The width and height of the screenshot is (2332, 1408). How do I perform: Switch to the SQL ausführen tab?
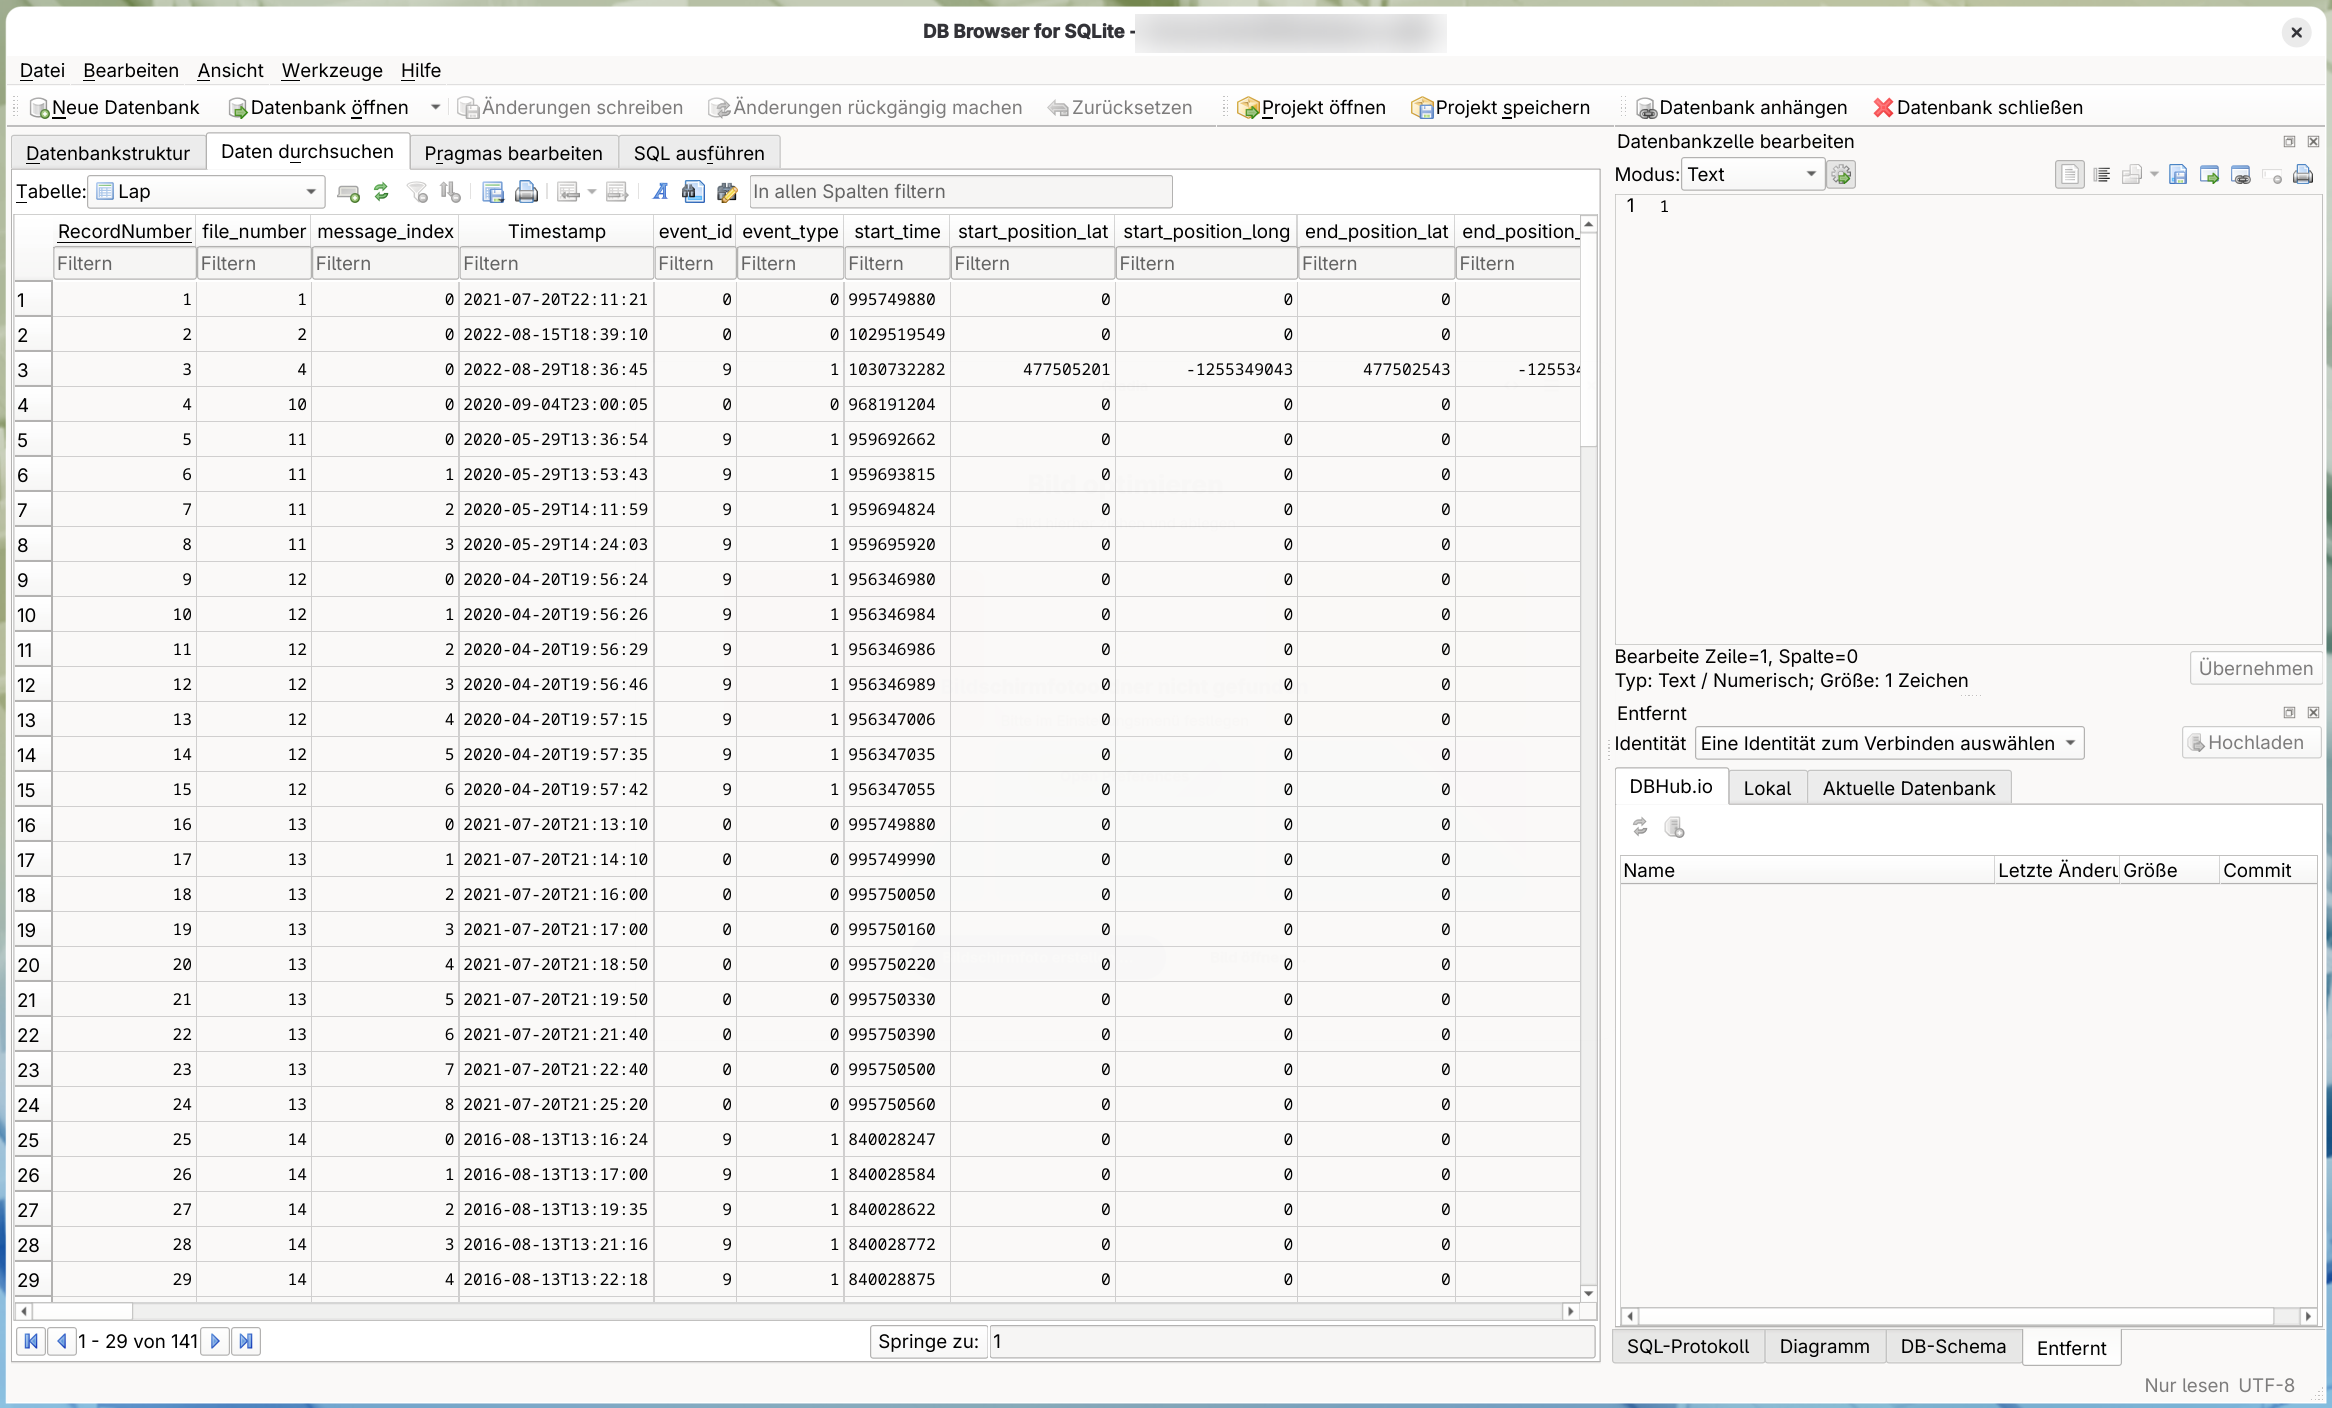(x=699, y=153)
